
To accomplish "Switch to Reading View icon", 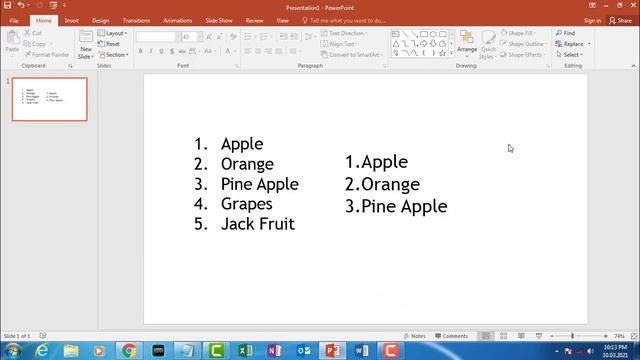I will tap(521, 336).
